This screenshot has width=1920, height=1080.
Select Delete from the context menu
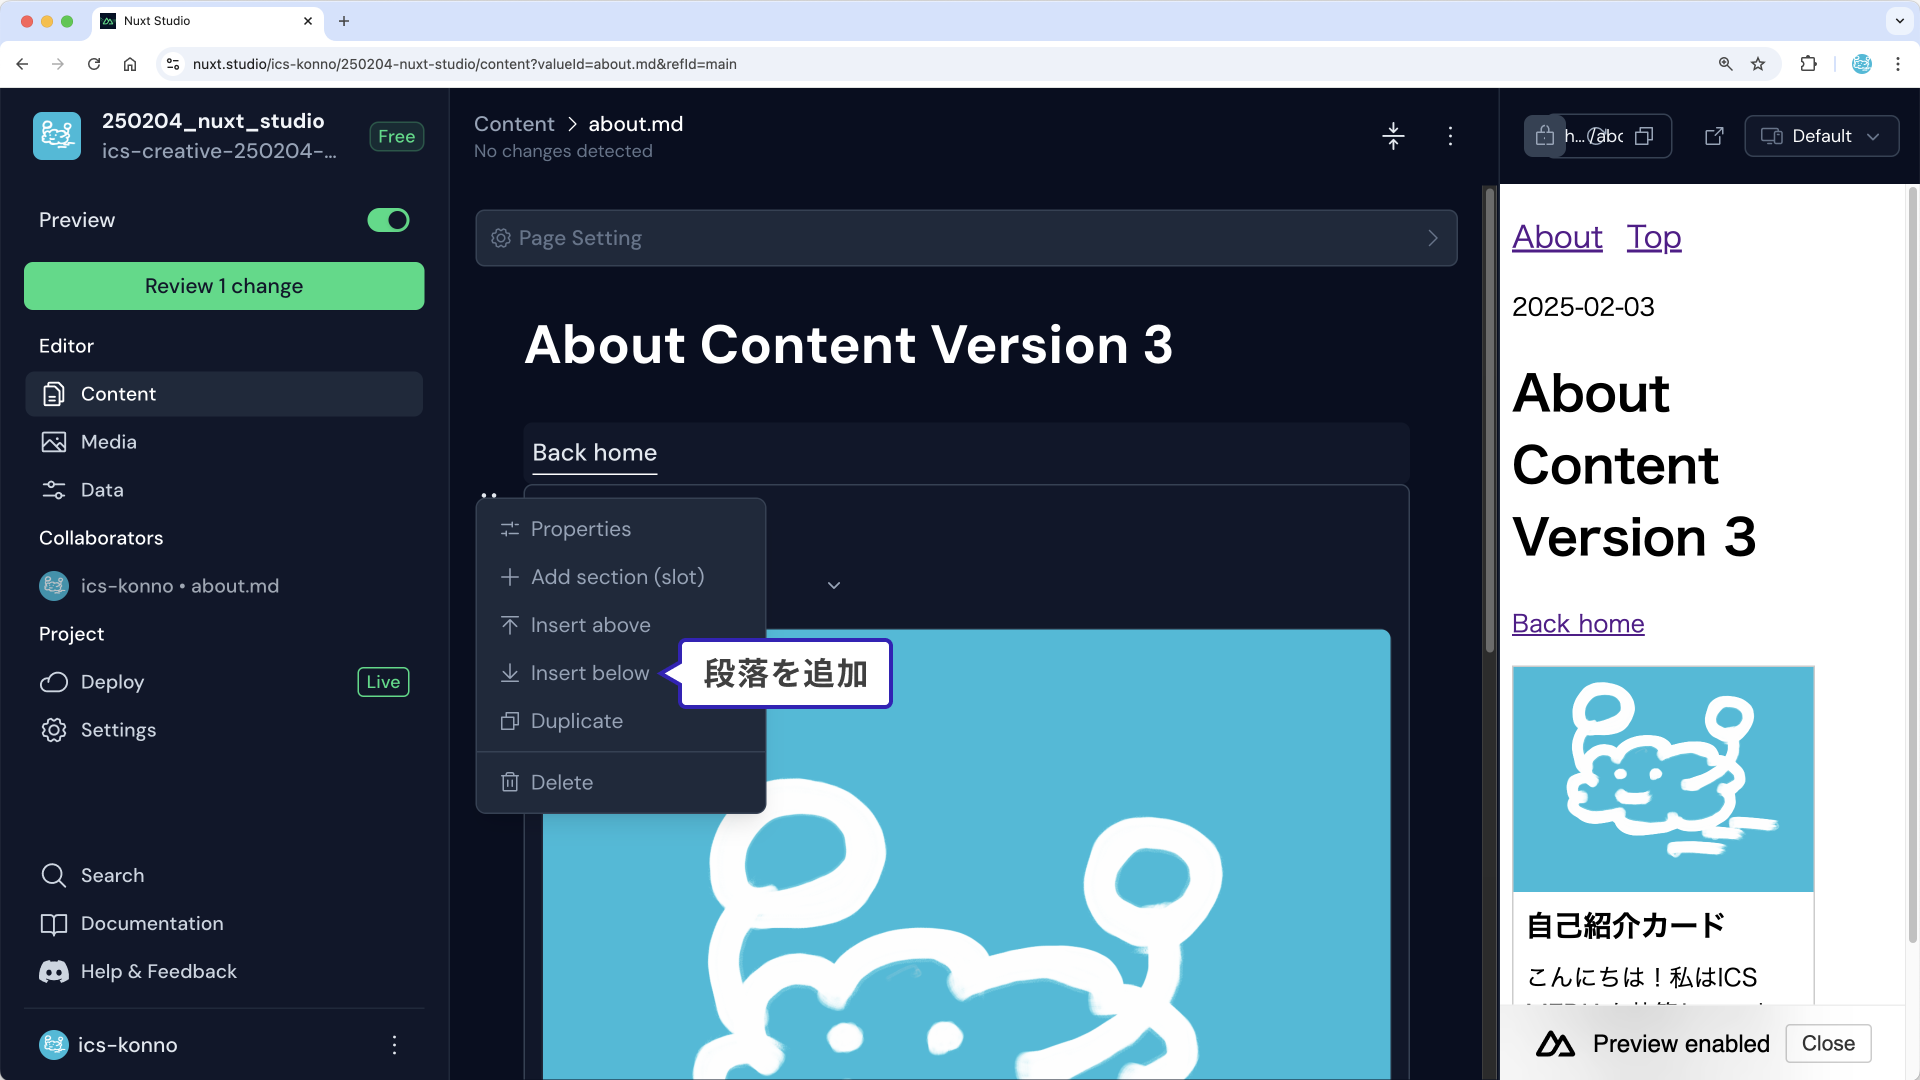tap(562, 782)
